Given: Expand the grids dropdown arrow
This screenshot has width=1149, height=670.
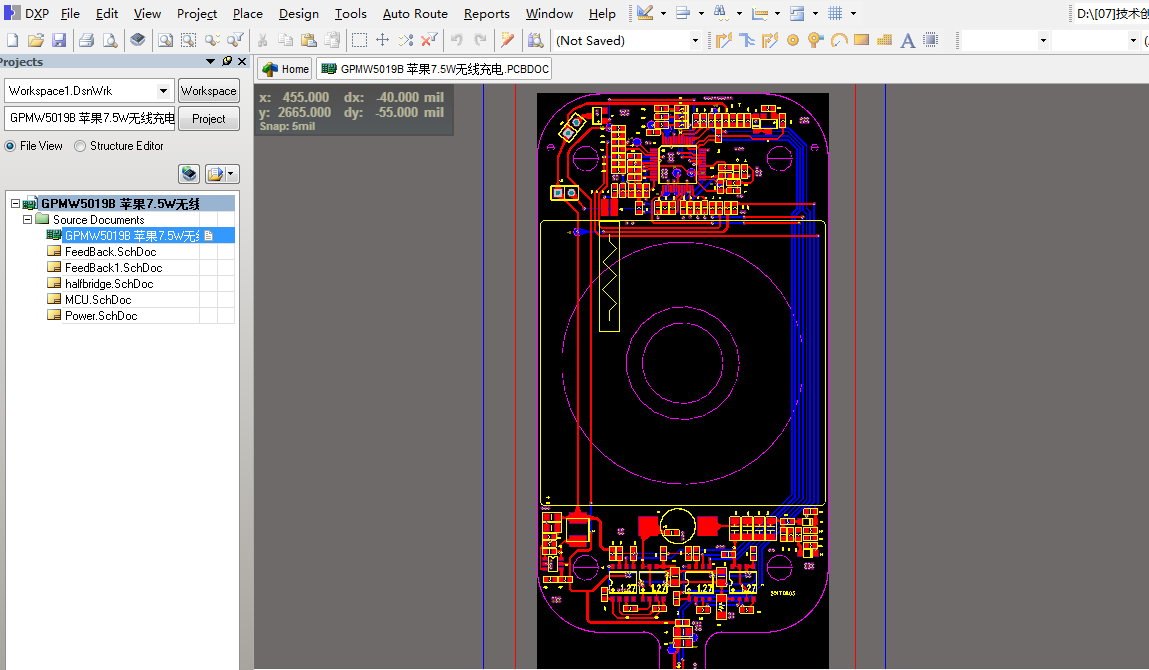Looking at the screenshot, I should point(854,13).
